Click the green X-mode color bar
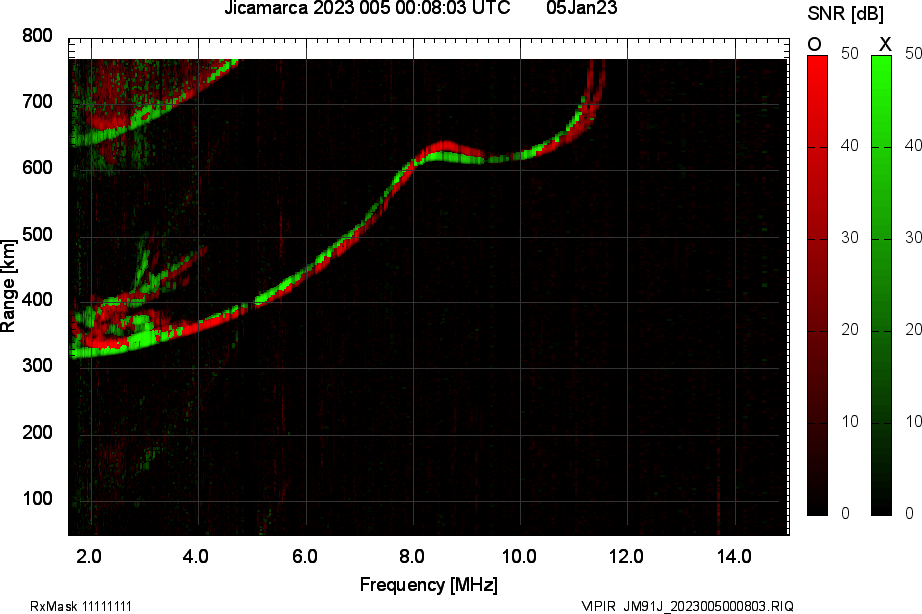Viewport: 922px width, 614px height. (x=881, y=286)
